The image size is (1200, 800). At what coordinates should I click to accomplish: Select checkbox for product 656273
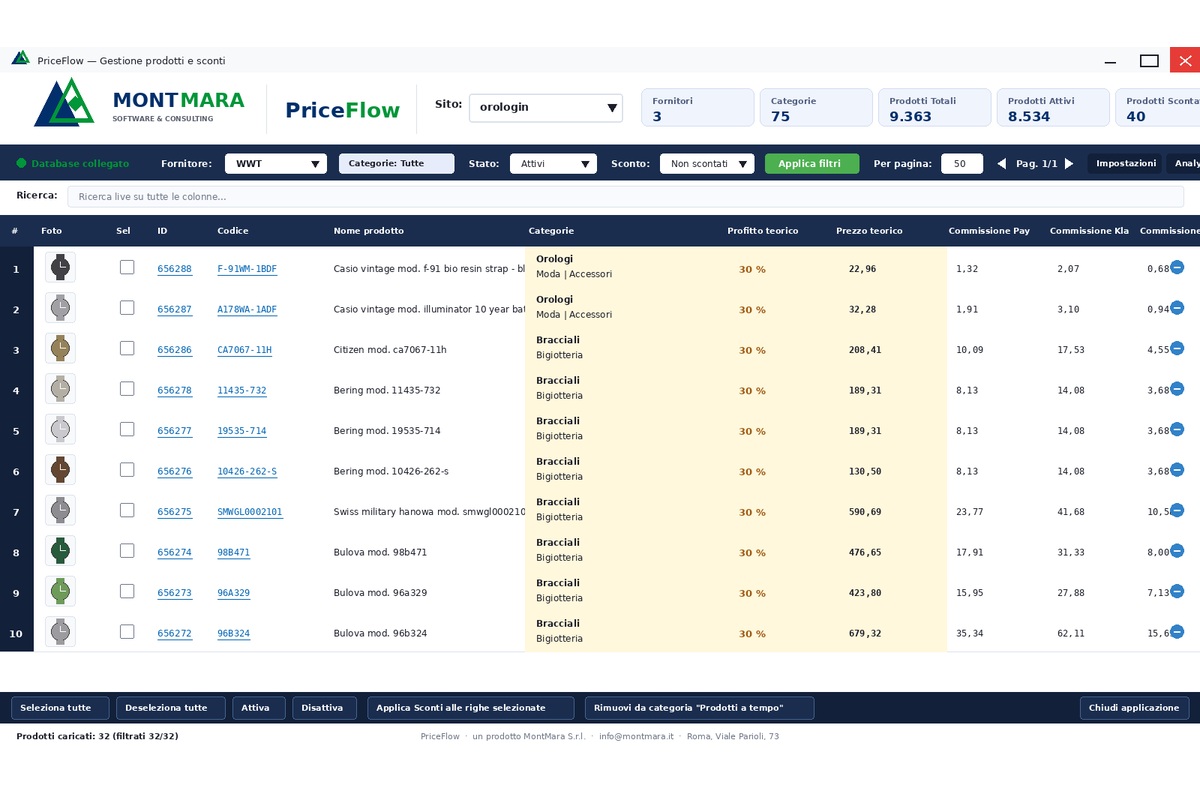click(127, 591)
